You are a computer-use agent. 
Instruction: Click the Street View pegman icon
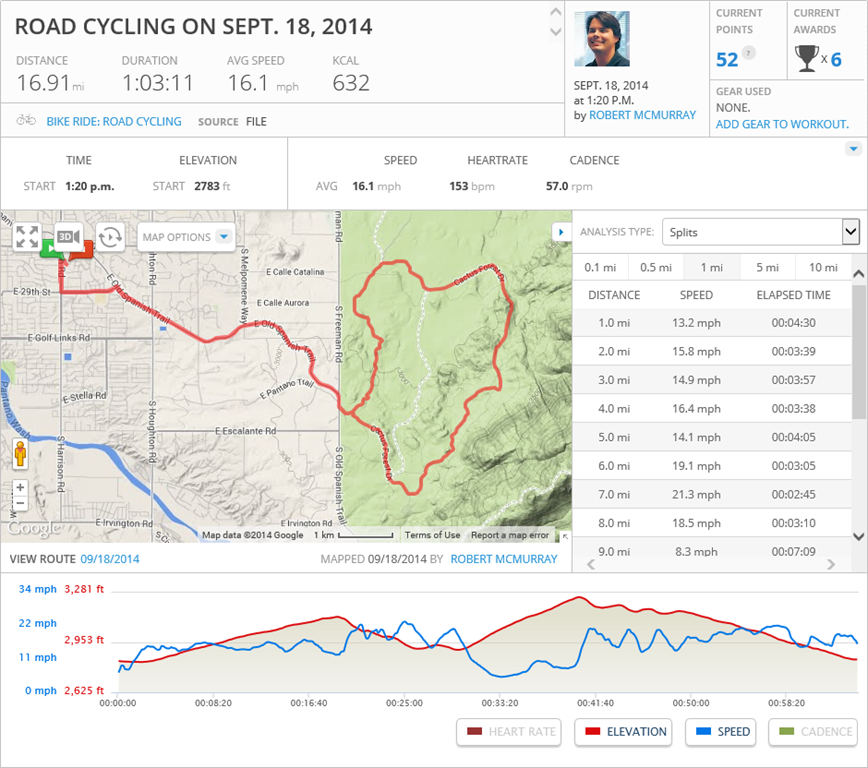[20, 455]
